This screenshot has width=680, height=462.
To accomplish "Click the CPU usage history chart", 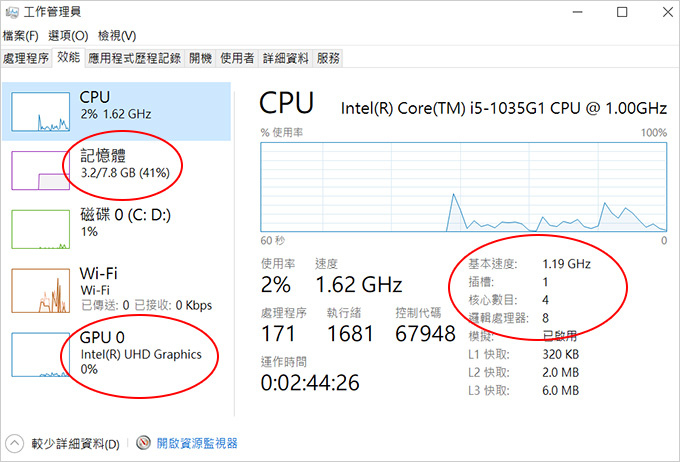I will [x=463, y=187].
